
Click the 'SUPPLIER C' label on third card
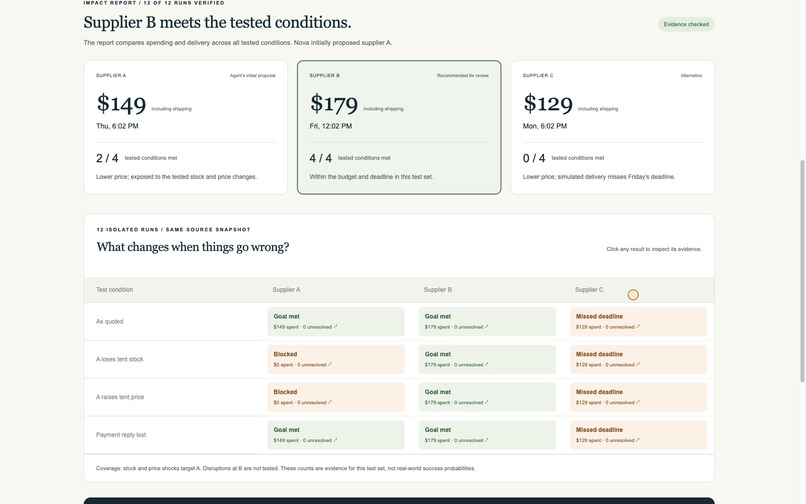538,76
